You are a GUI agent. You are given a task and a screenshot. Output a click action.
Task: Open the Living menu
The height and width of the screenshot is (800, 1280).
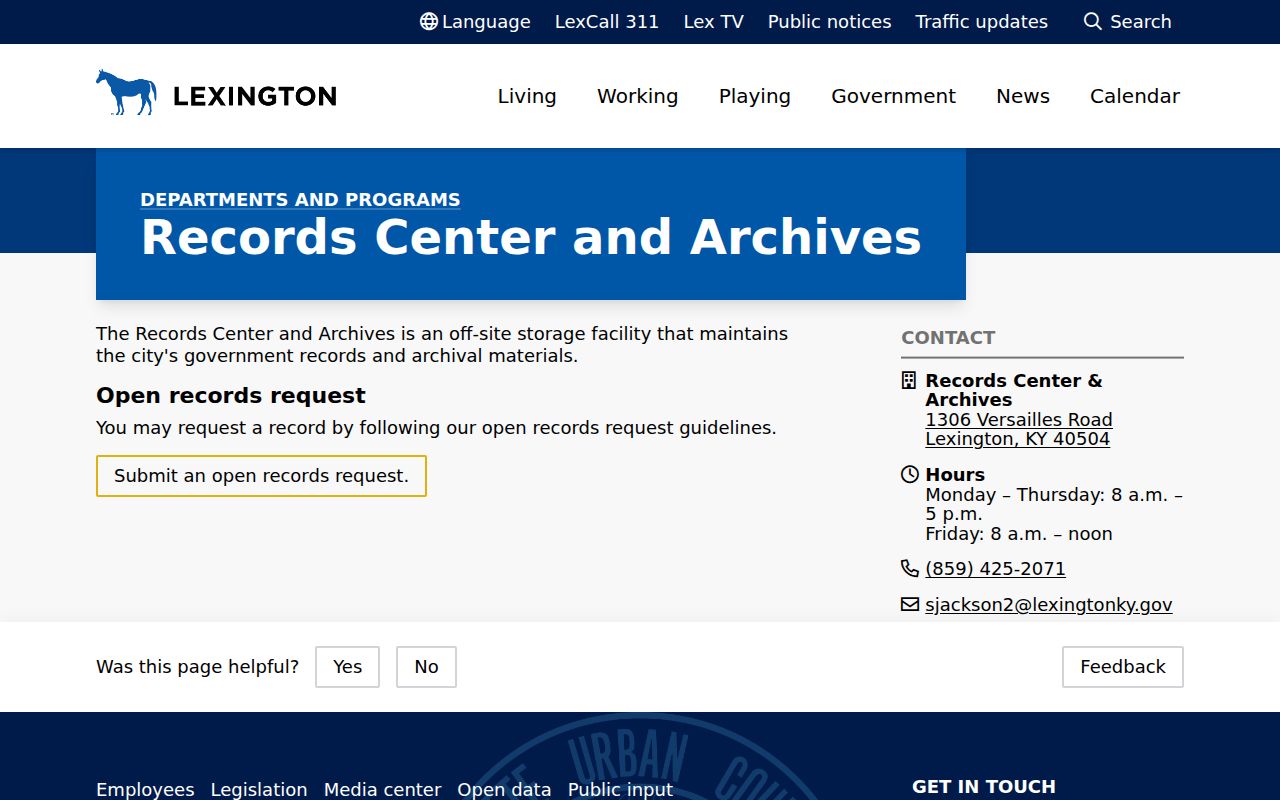coord(527,96)
